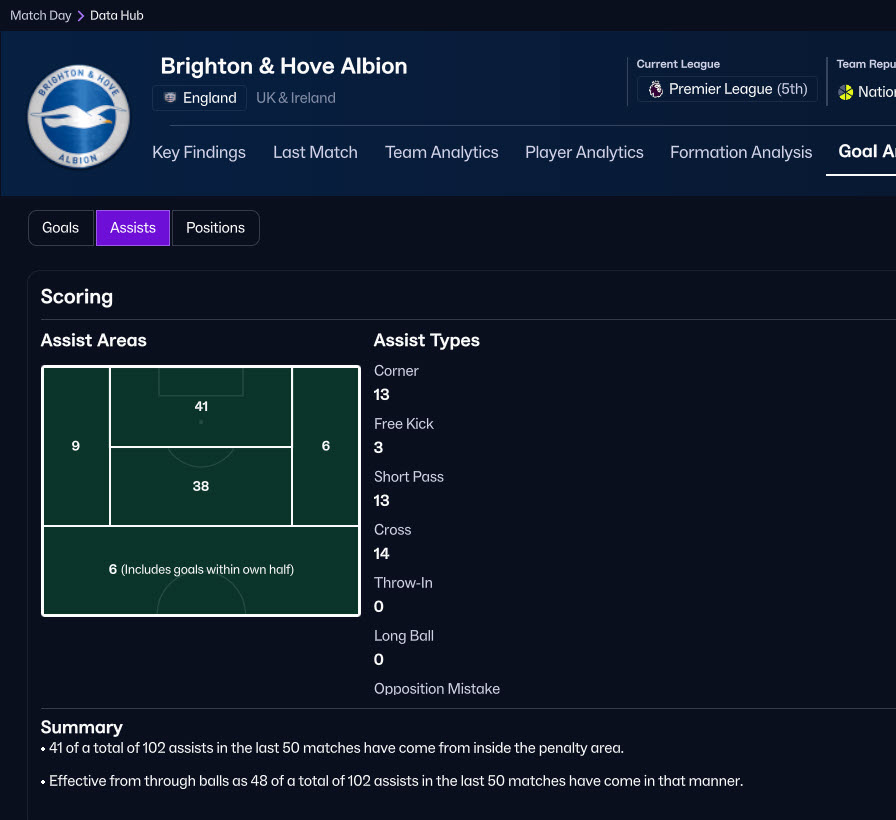Click the Brighton & Hove Albion club badge
Image resolution: width=896 pixels, height=820 pixels.
78,116
